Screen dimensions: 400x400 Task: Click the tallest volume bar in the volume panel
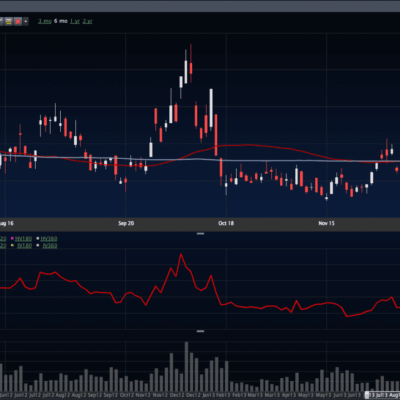pyautogui.click(x=186, y=367)
